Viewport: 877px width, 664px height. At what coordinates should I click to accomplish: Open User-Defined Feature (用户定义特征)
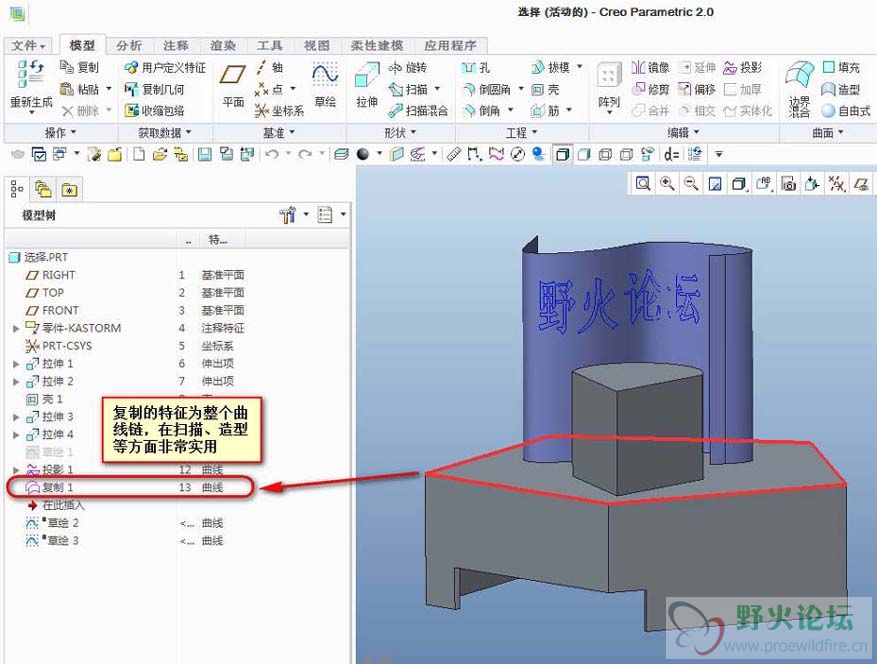165,68
